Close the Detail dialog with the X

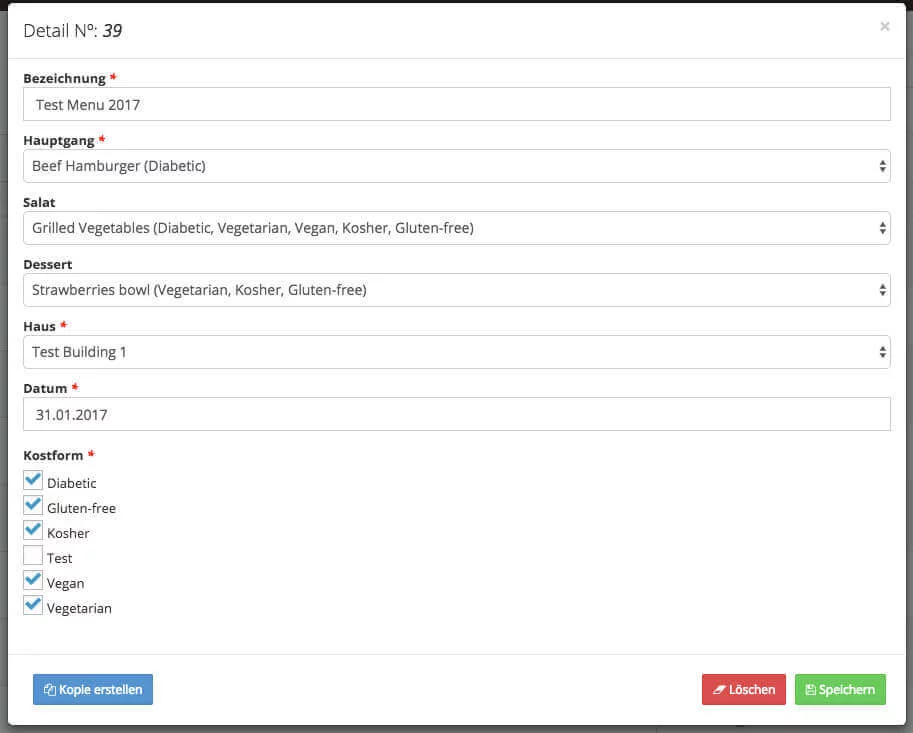[x=884, y=27]
